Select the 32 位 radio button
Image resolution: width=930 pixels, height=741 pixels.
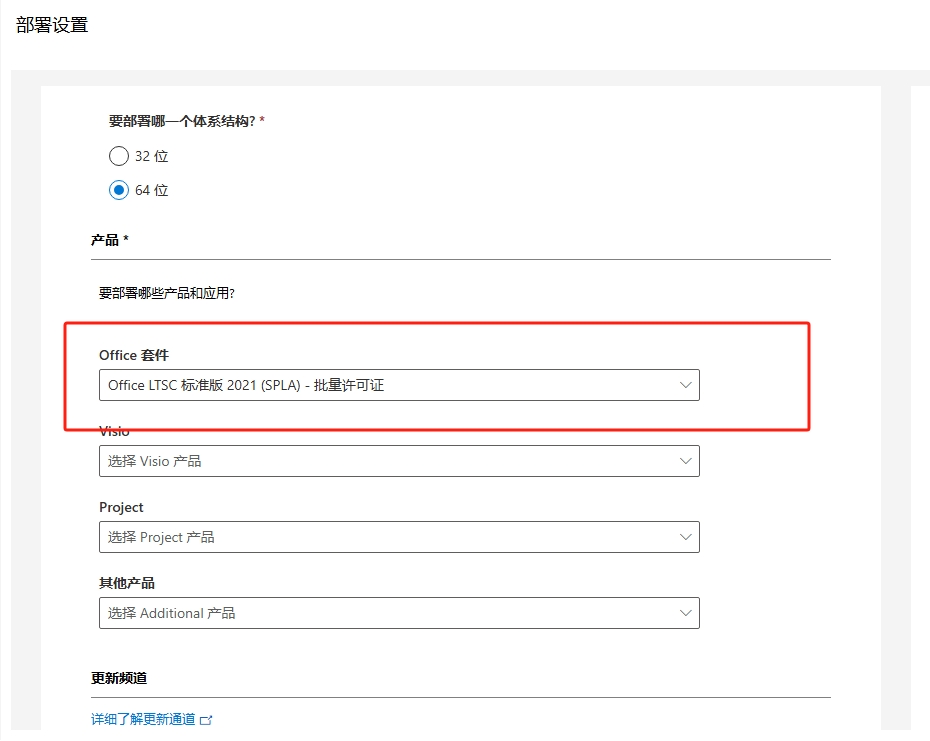pyautogui.click(x=119, y=156)
